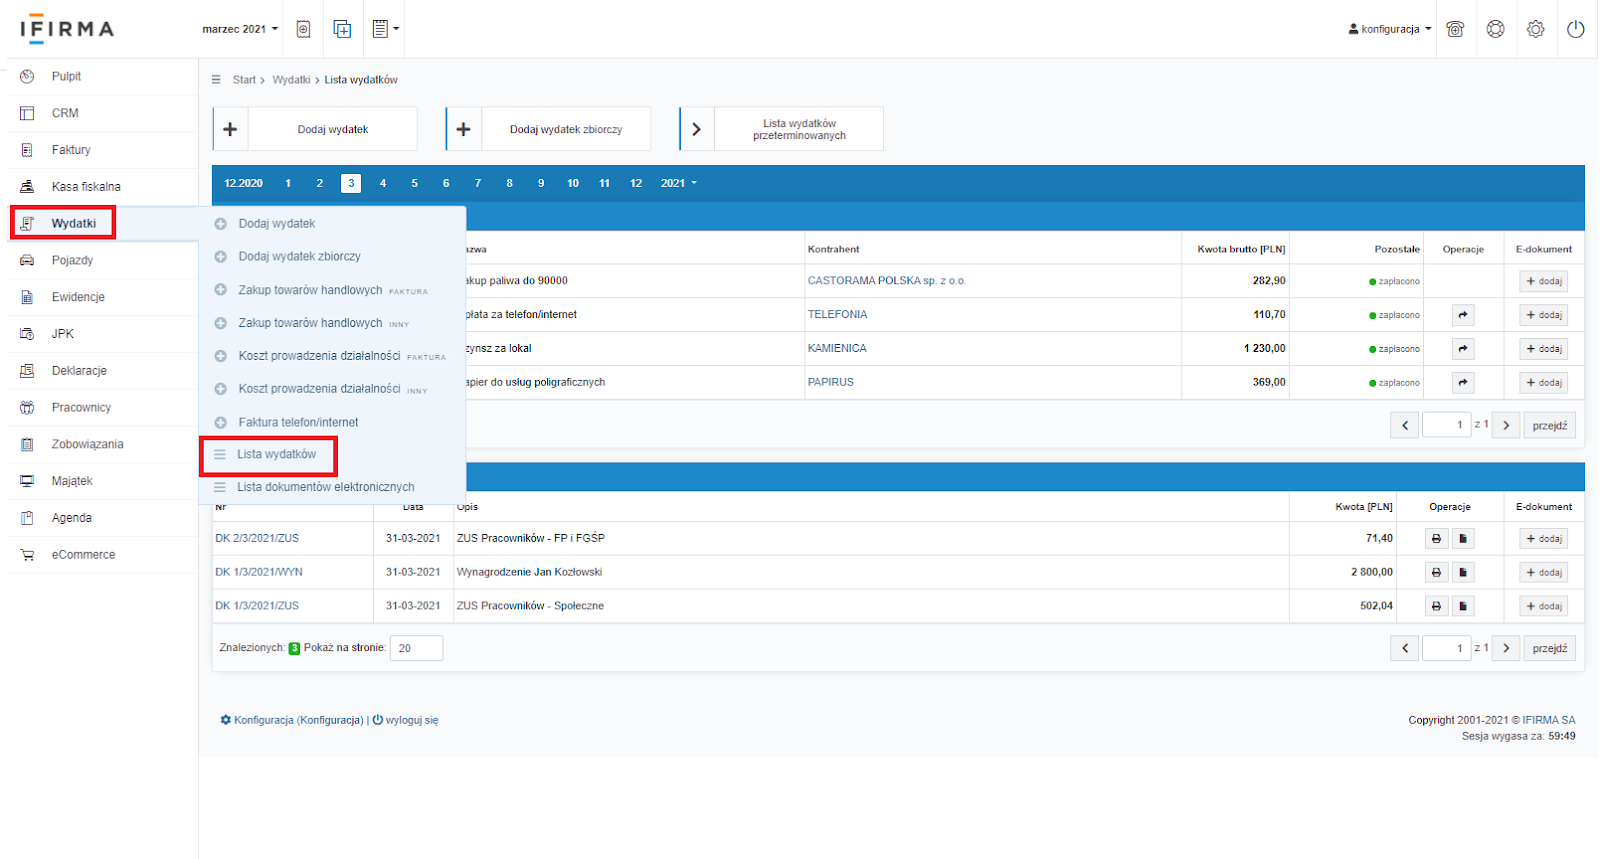Click the page number field in expenses table pager

pos(1446,425)
